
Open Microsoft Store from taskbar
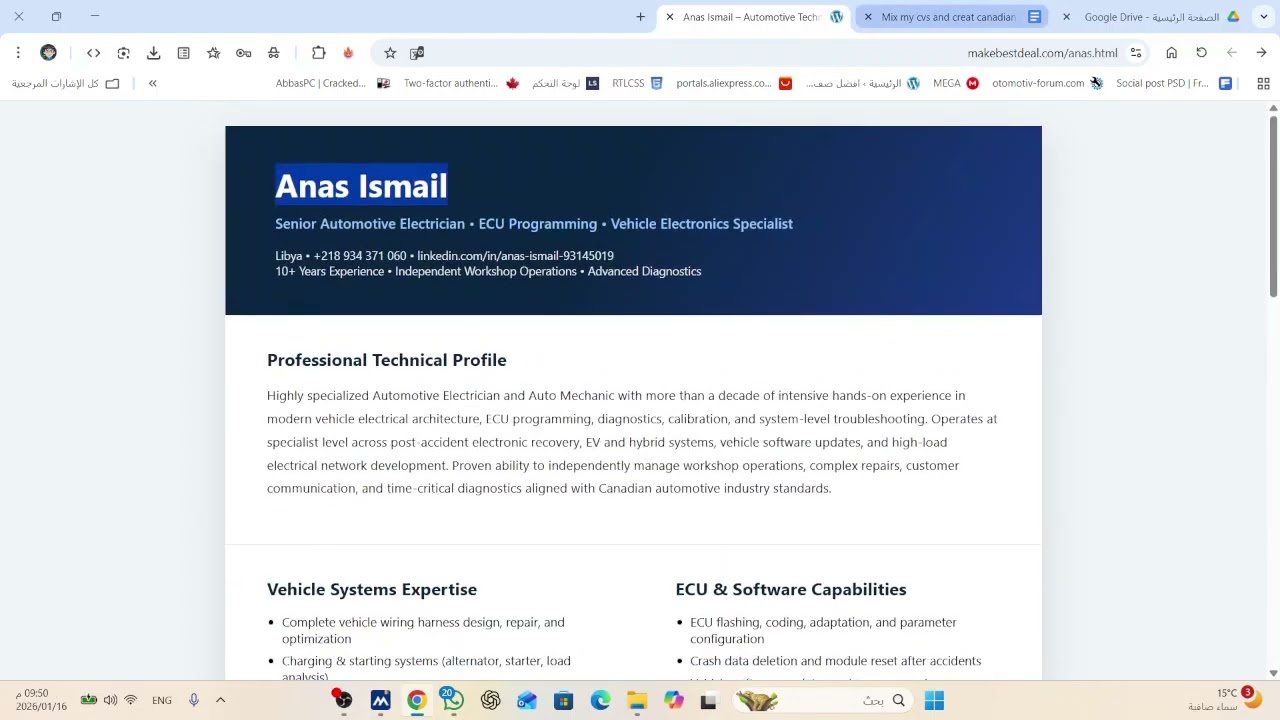tap(563, 701)
